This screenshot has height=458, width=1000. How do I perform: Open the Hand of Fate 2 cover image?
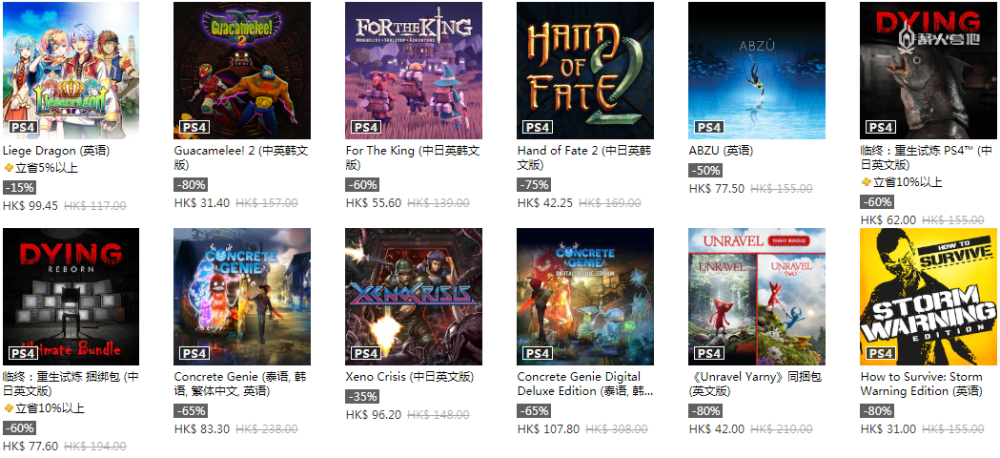click(x=585, y=70)
